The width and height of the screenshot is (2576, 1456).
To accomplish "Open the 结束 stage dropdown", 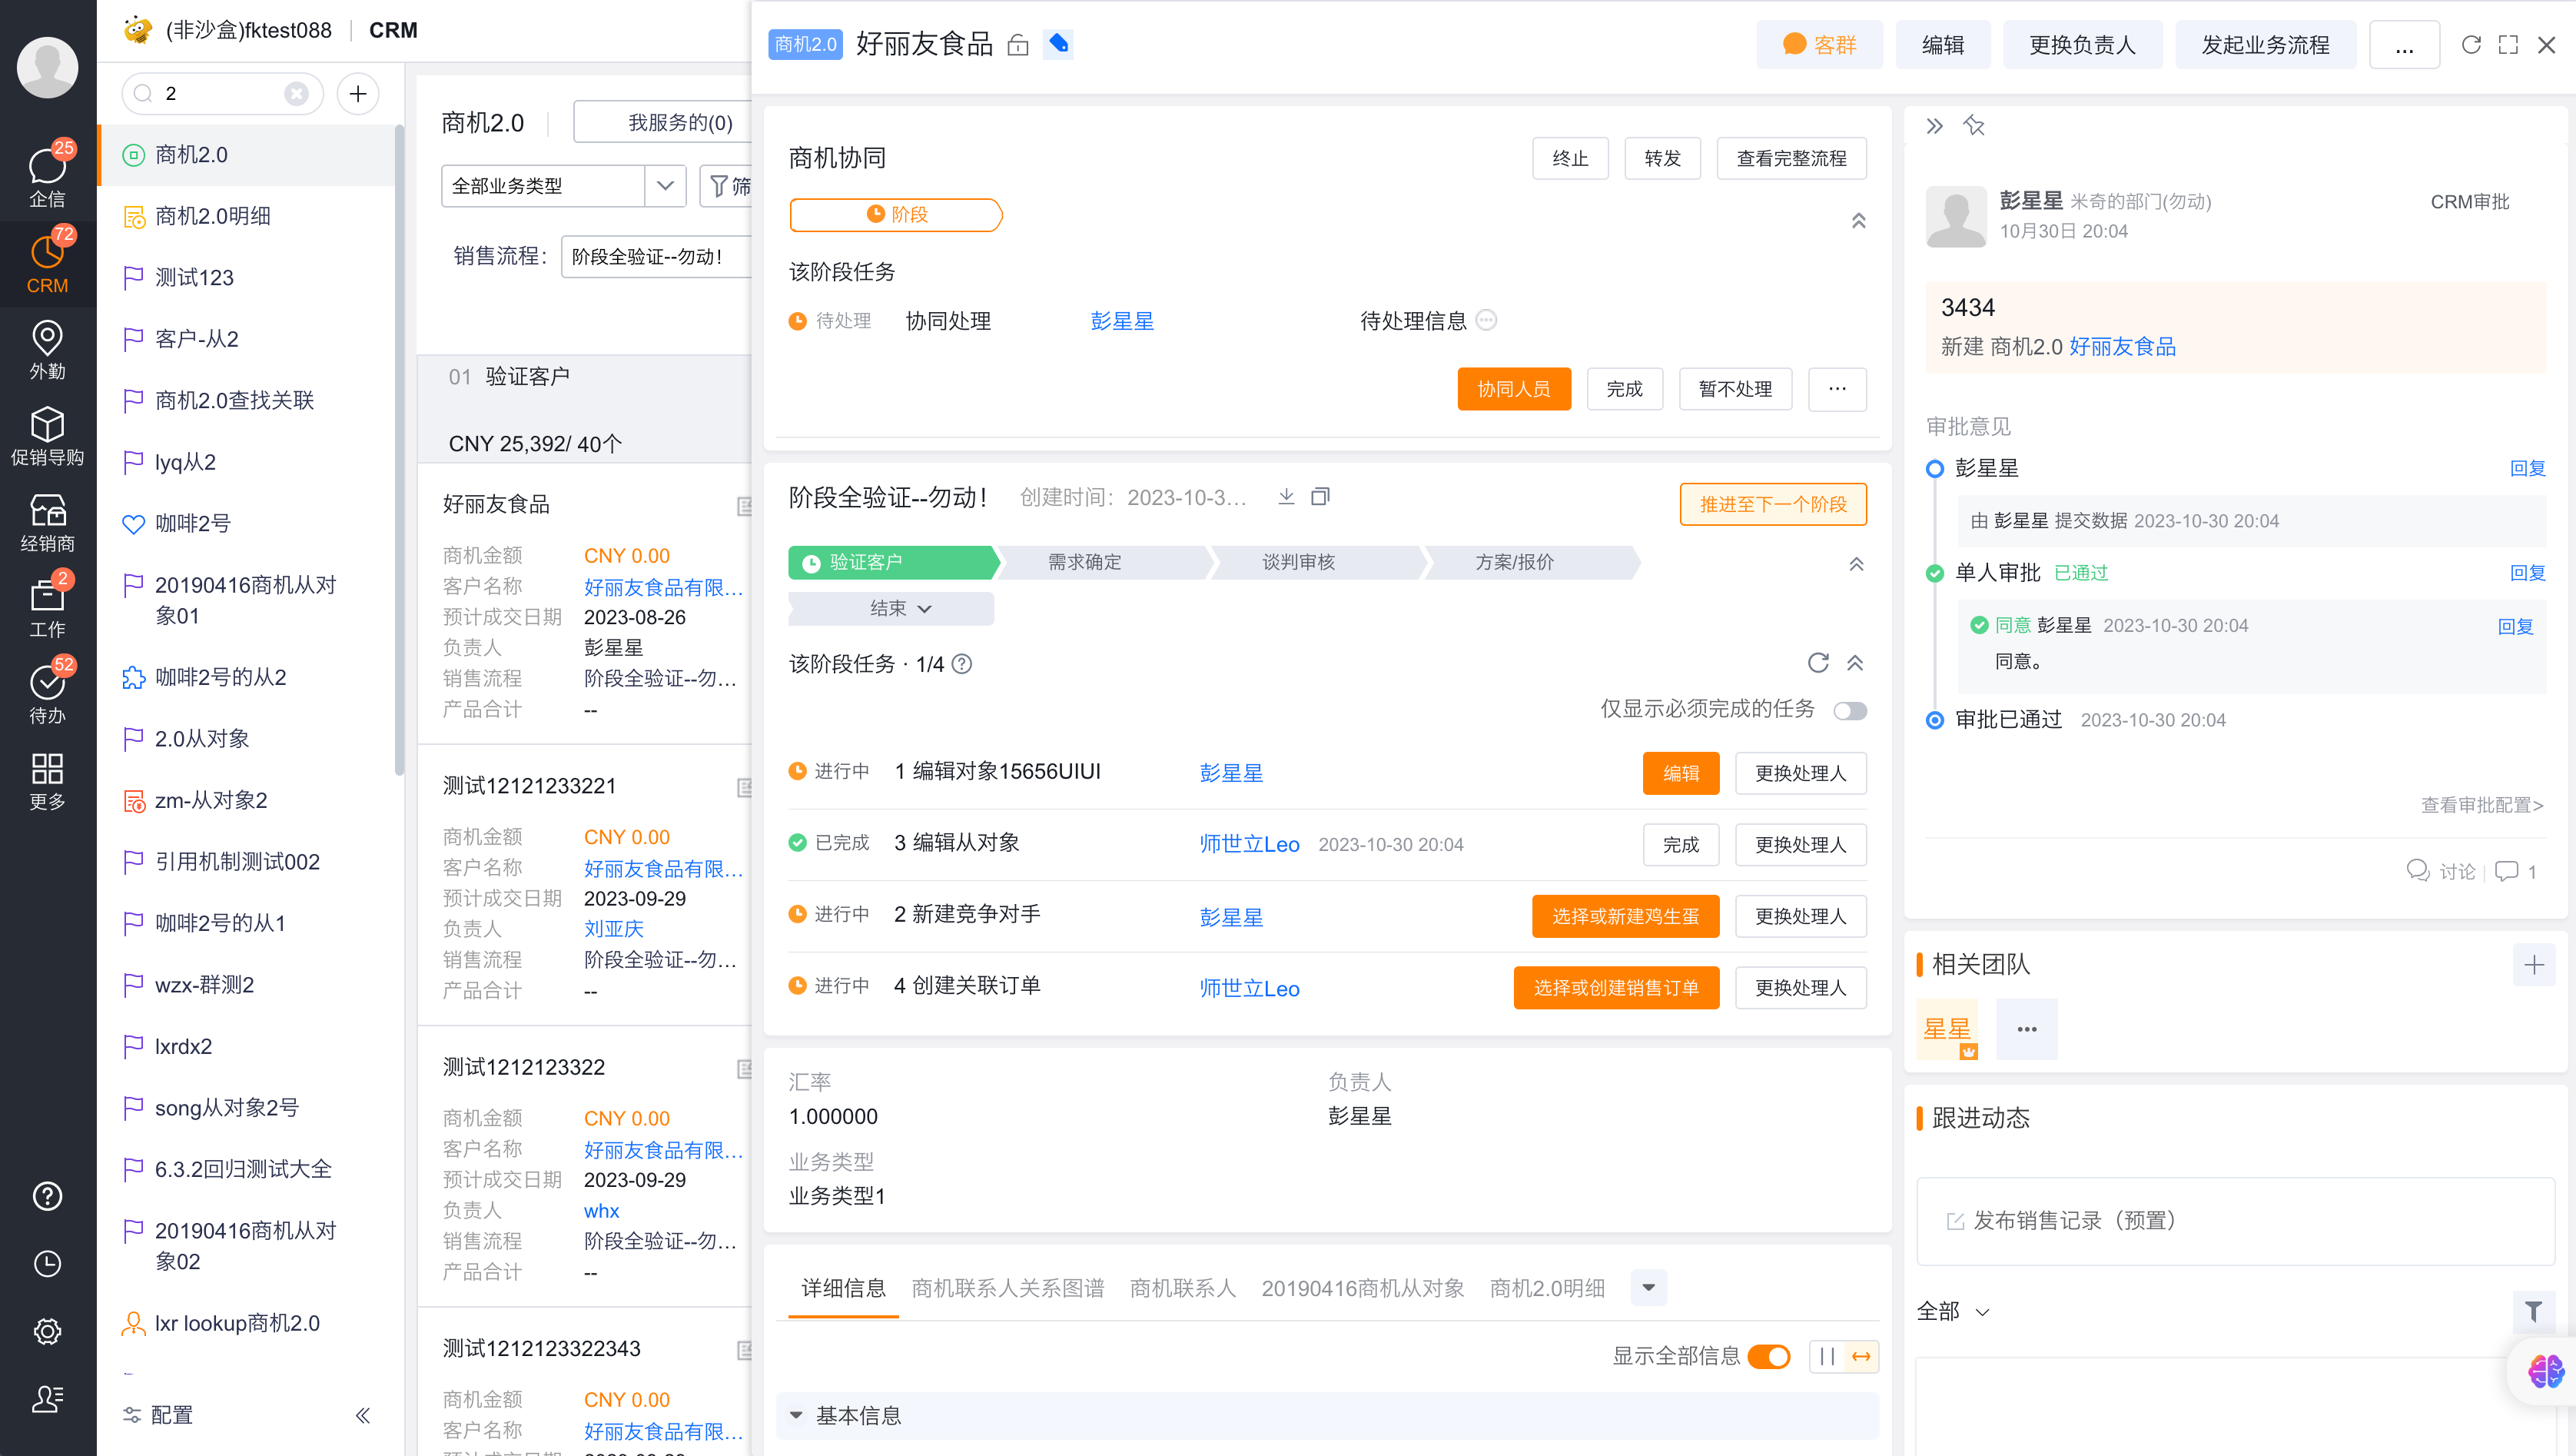I will tap(891, 608).
